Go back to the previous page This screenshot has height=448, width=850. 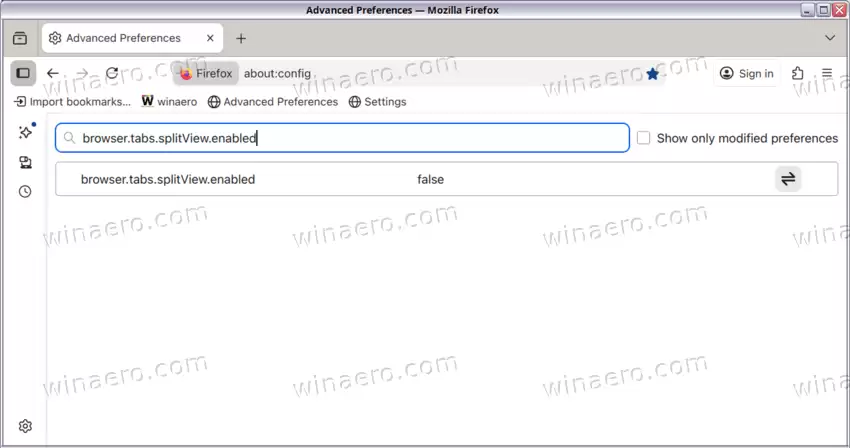pyautogui.click(x=53, y=73)
